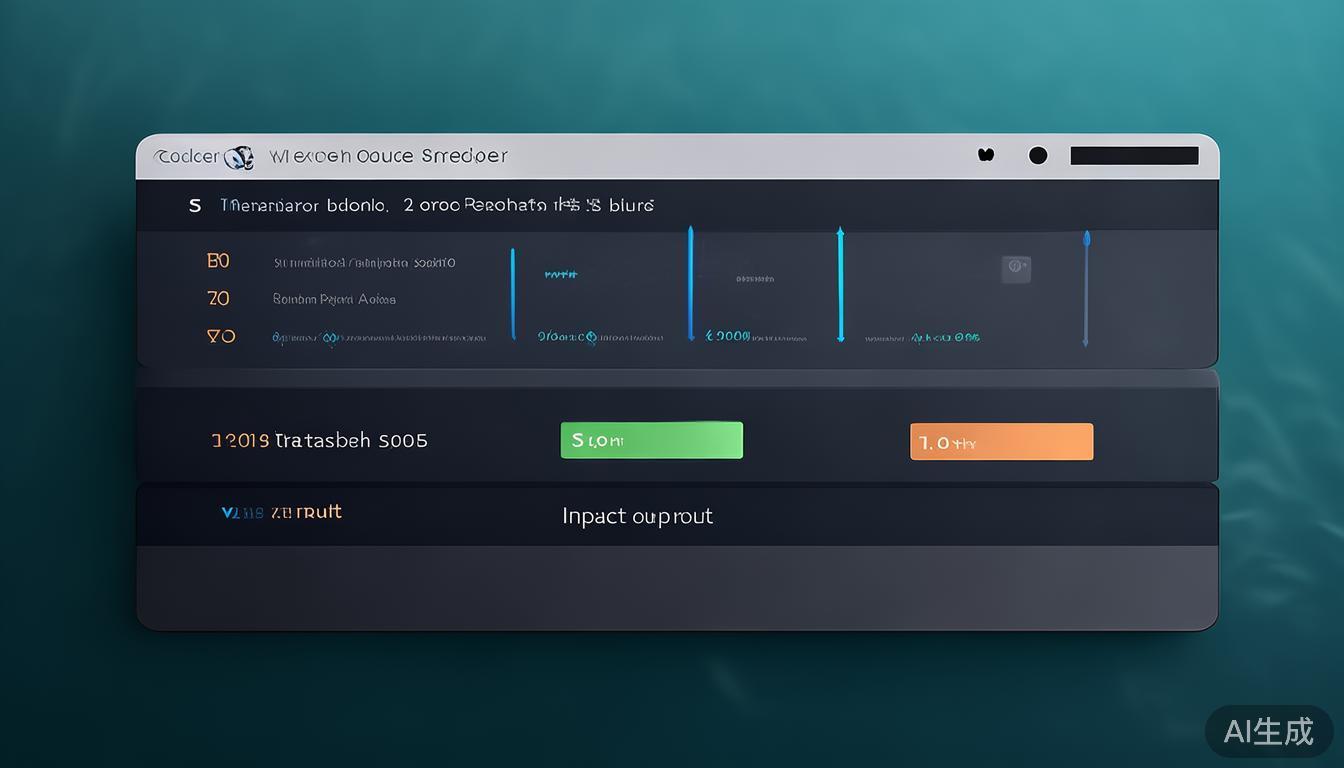This screenshot has width=1344, height=768.
Task: Select the orange "BO" row marker
Action: pos(218,261)
